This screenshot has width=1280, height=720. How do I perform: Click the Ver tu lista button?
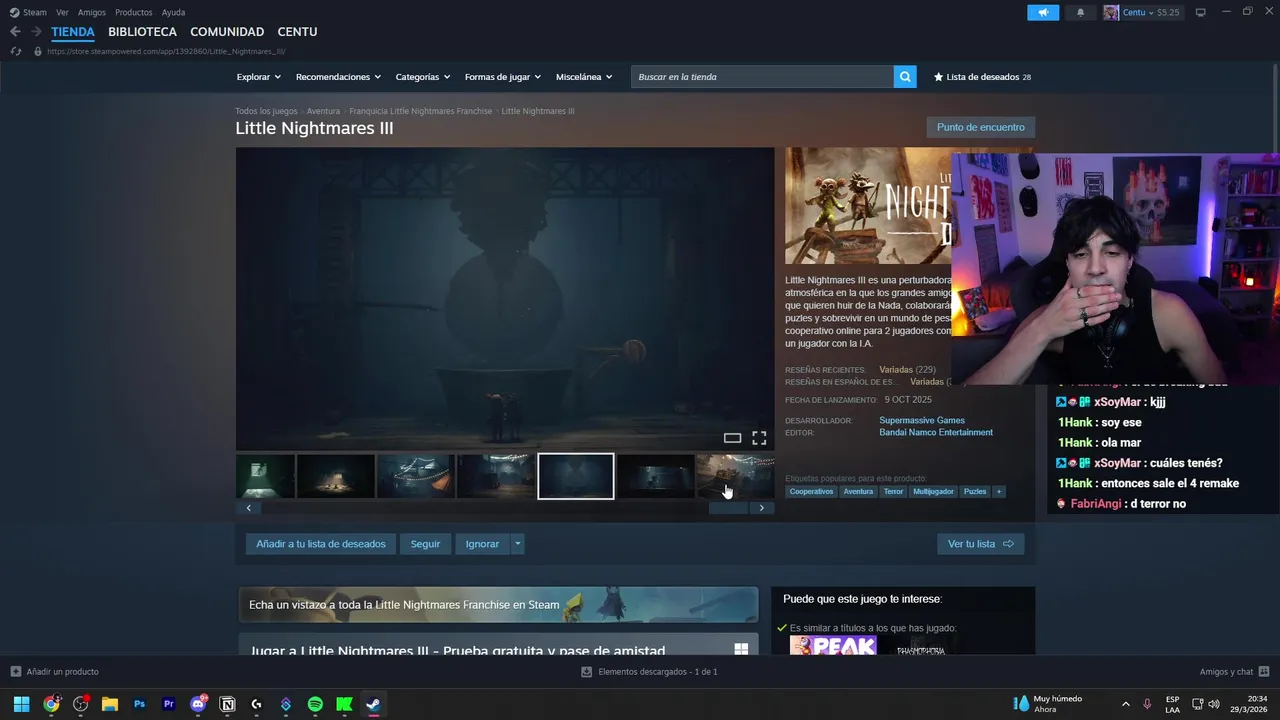(980, 544)
